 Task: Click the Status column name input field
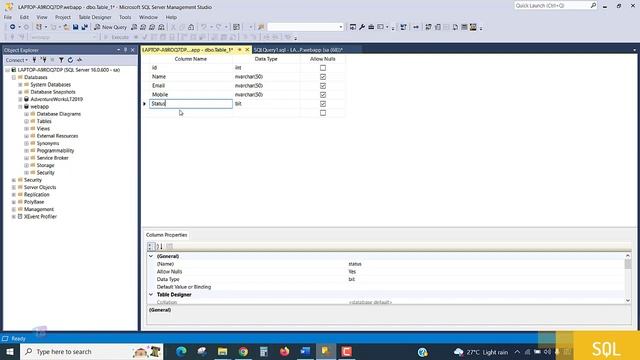[x=191, y=104]
